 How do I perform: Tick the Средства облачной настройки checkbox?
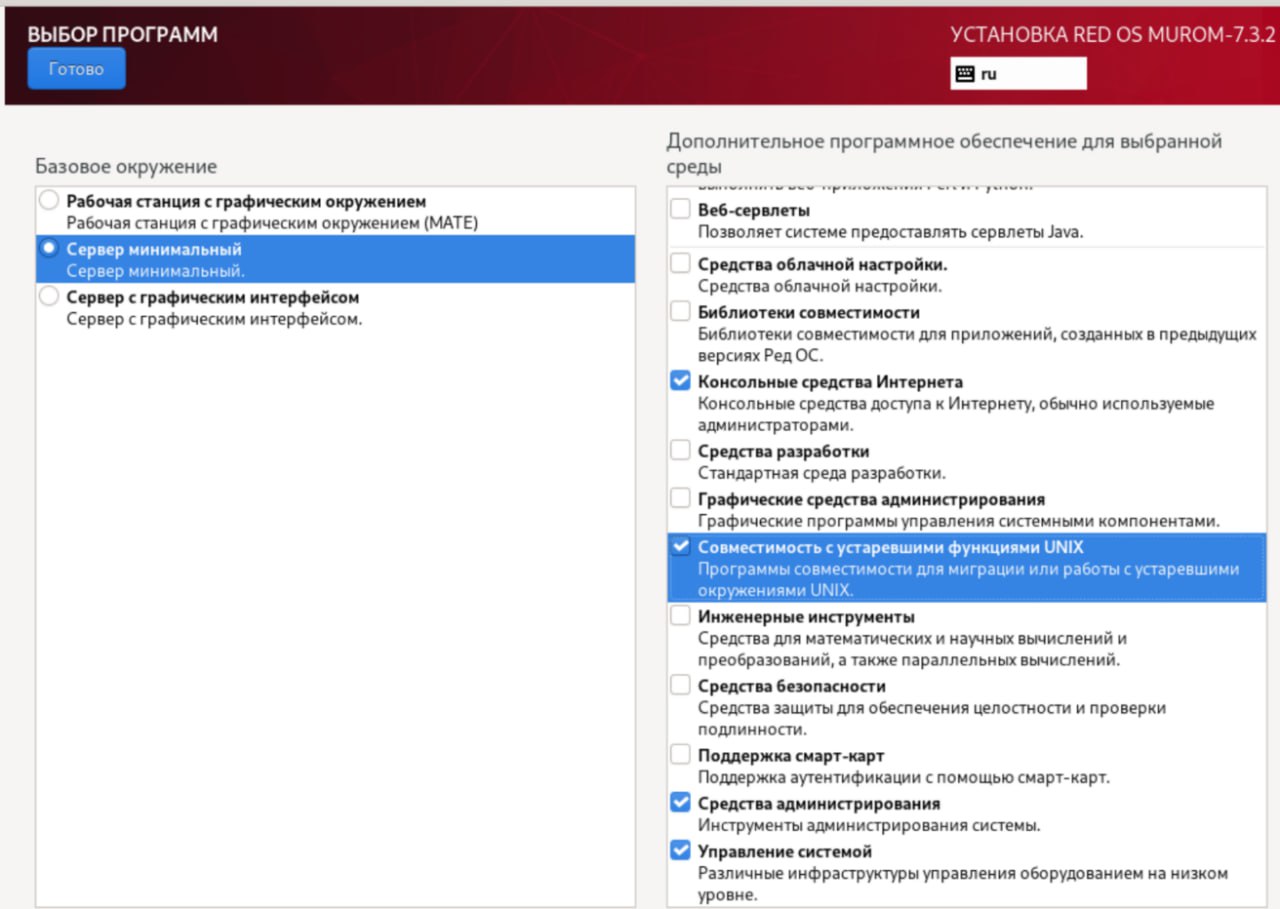680,264
